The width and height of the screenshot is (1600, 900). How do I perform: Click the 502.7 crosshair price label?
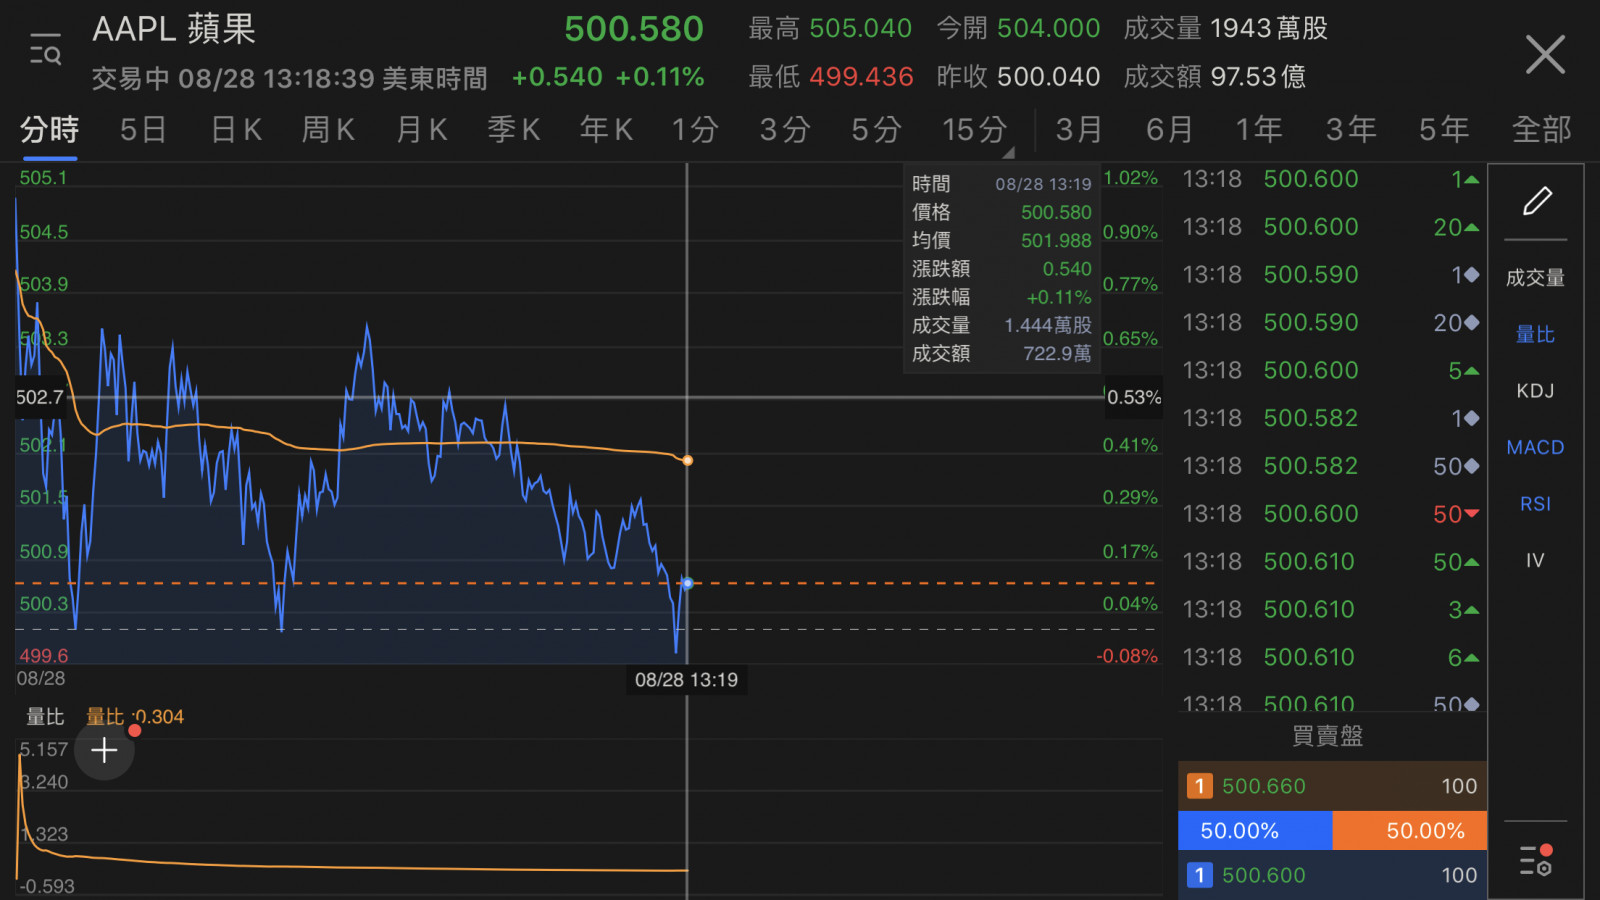[40, 397]
